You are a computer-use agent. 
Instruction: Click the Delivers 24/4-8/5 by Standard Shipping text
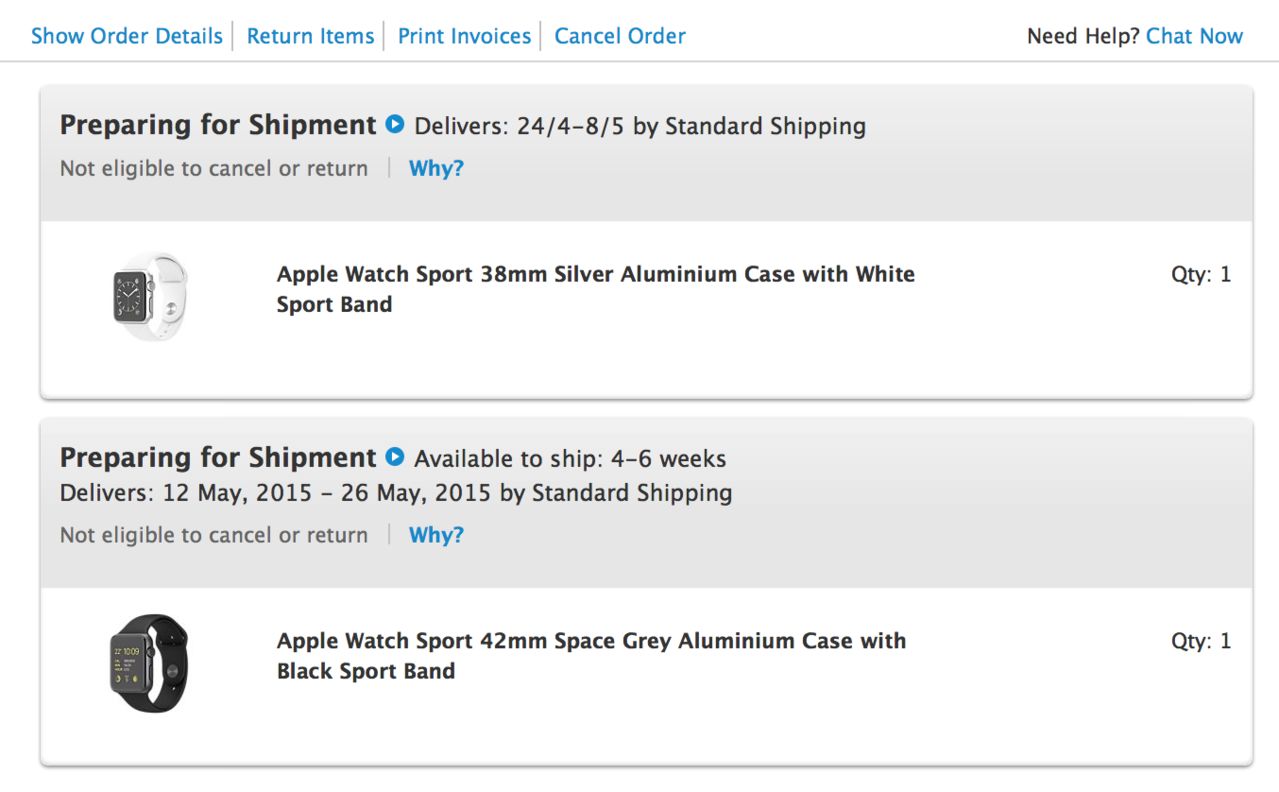(640, 126)
